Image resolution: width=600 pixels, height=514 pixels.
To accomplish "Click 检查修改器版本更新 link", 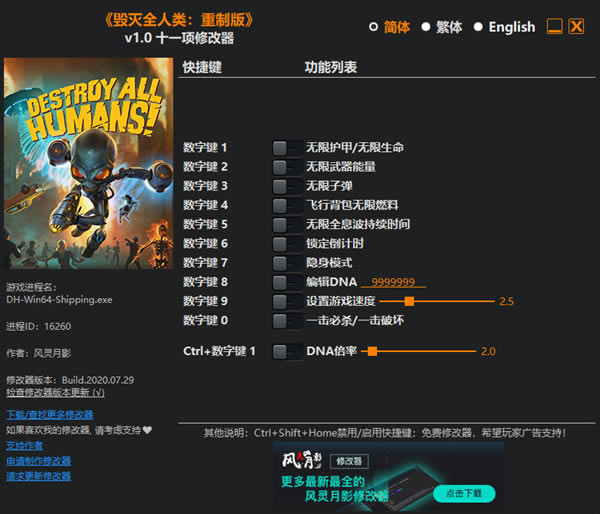I will (x=55, y=392).
